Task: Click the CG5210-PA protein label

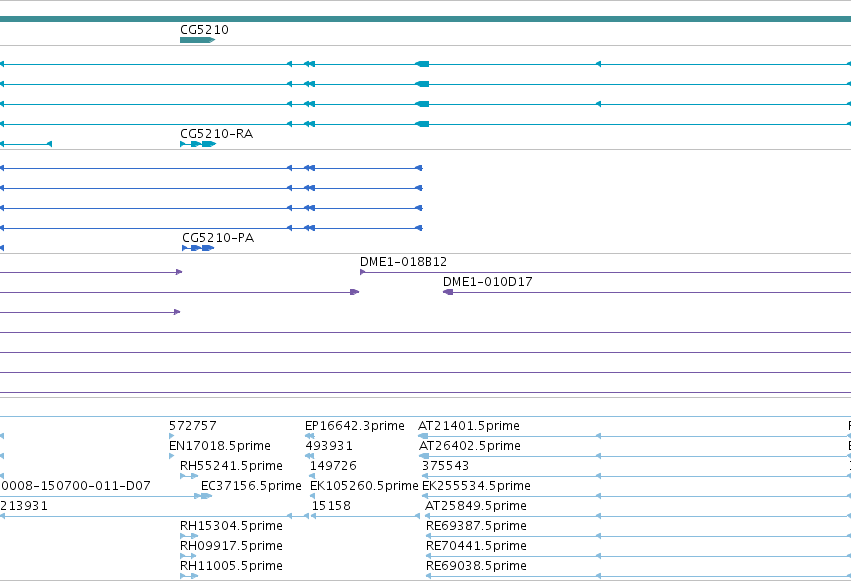Action: tap(218, 238)
